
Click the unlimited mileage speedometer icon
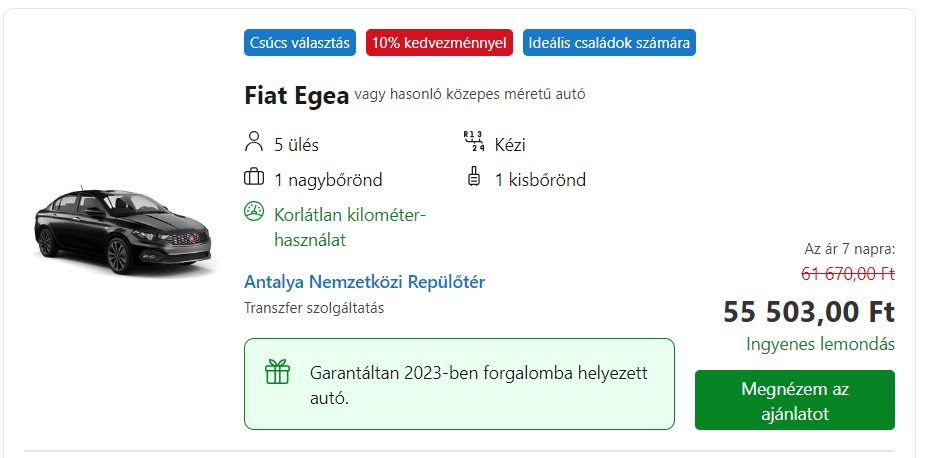tap(254, 212)
